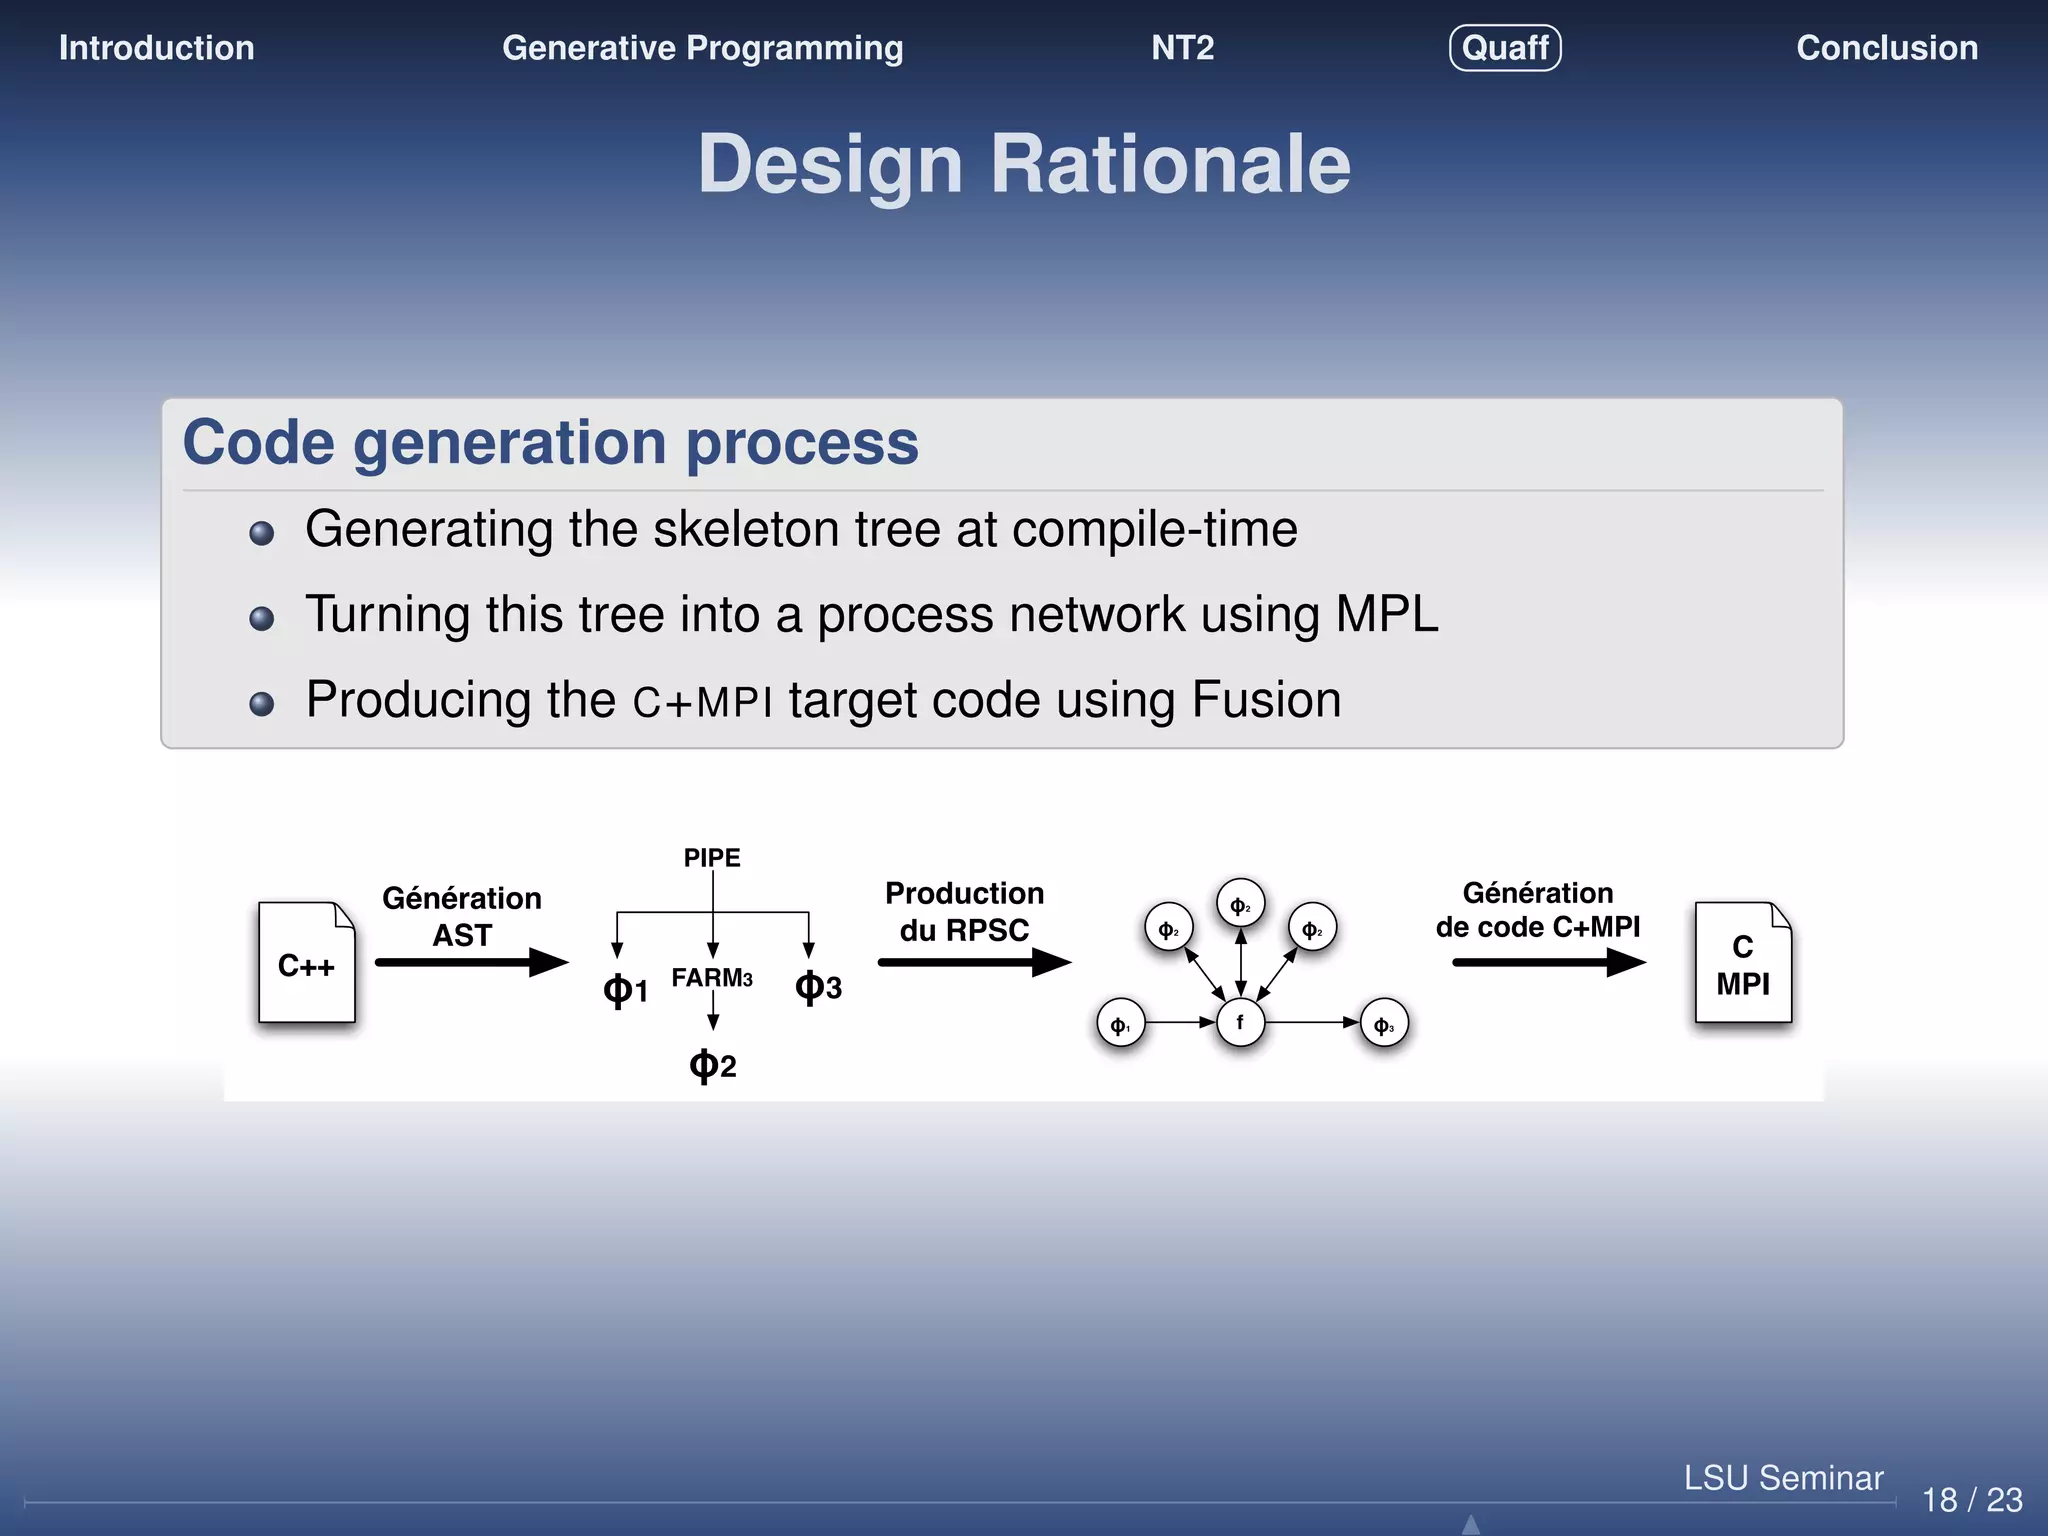Click the LSU Seminar footer text
The height and width of the screenshot is (1536, 2048).
[x=1783, y=1478]
